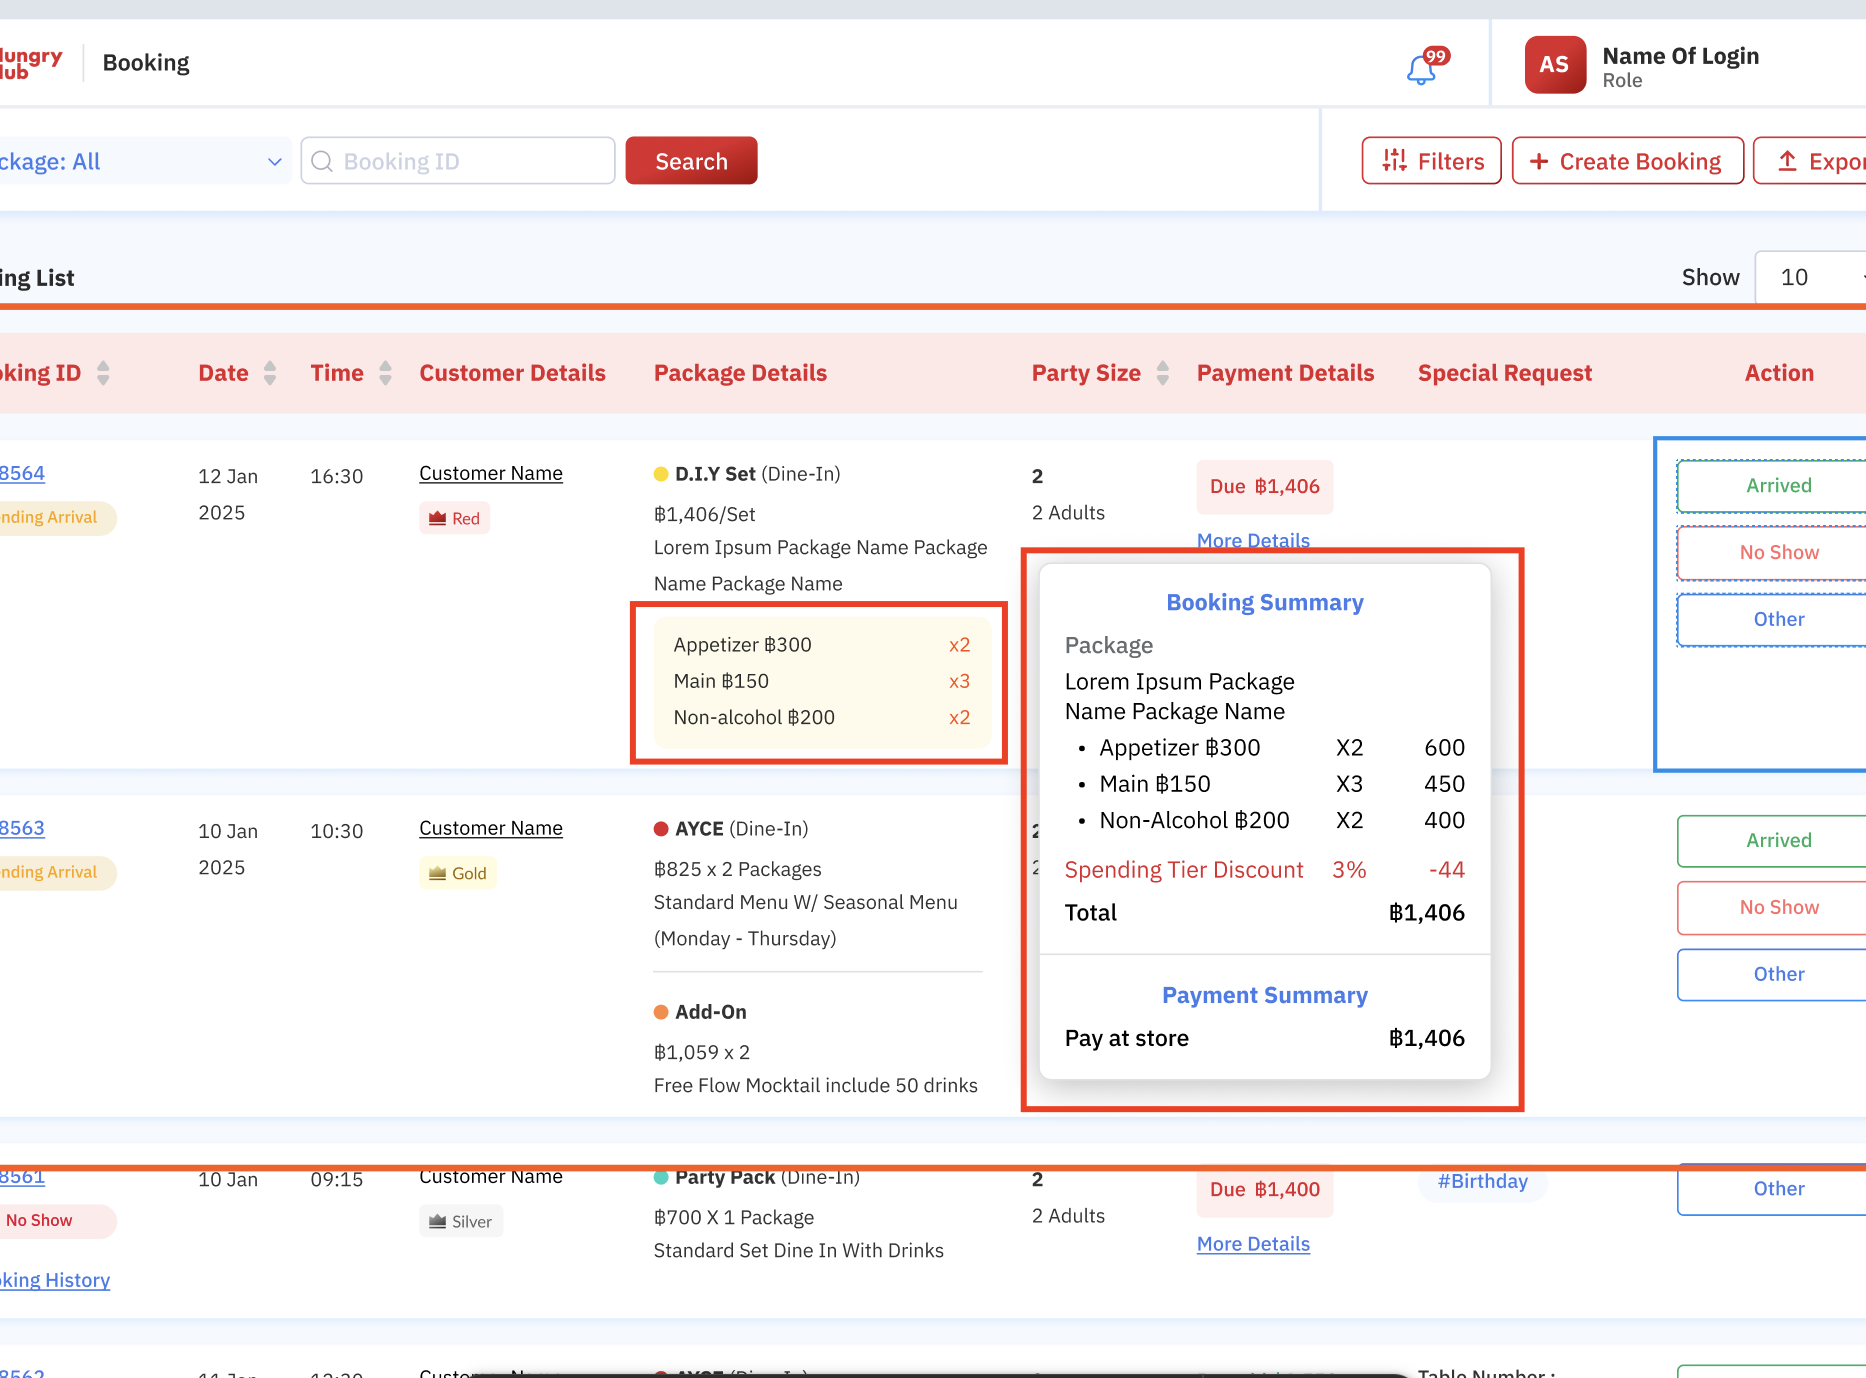Open More Details for ฿1,400 booking

click(x=1253, y=1244)
